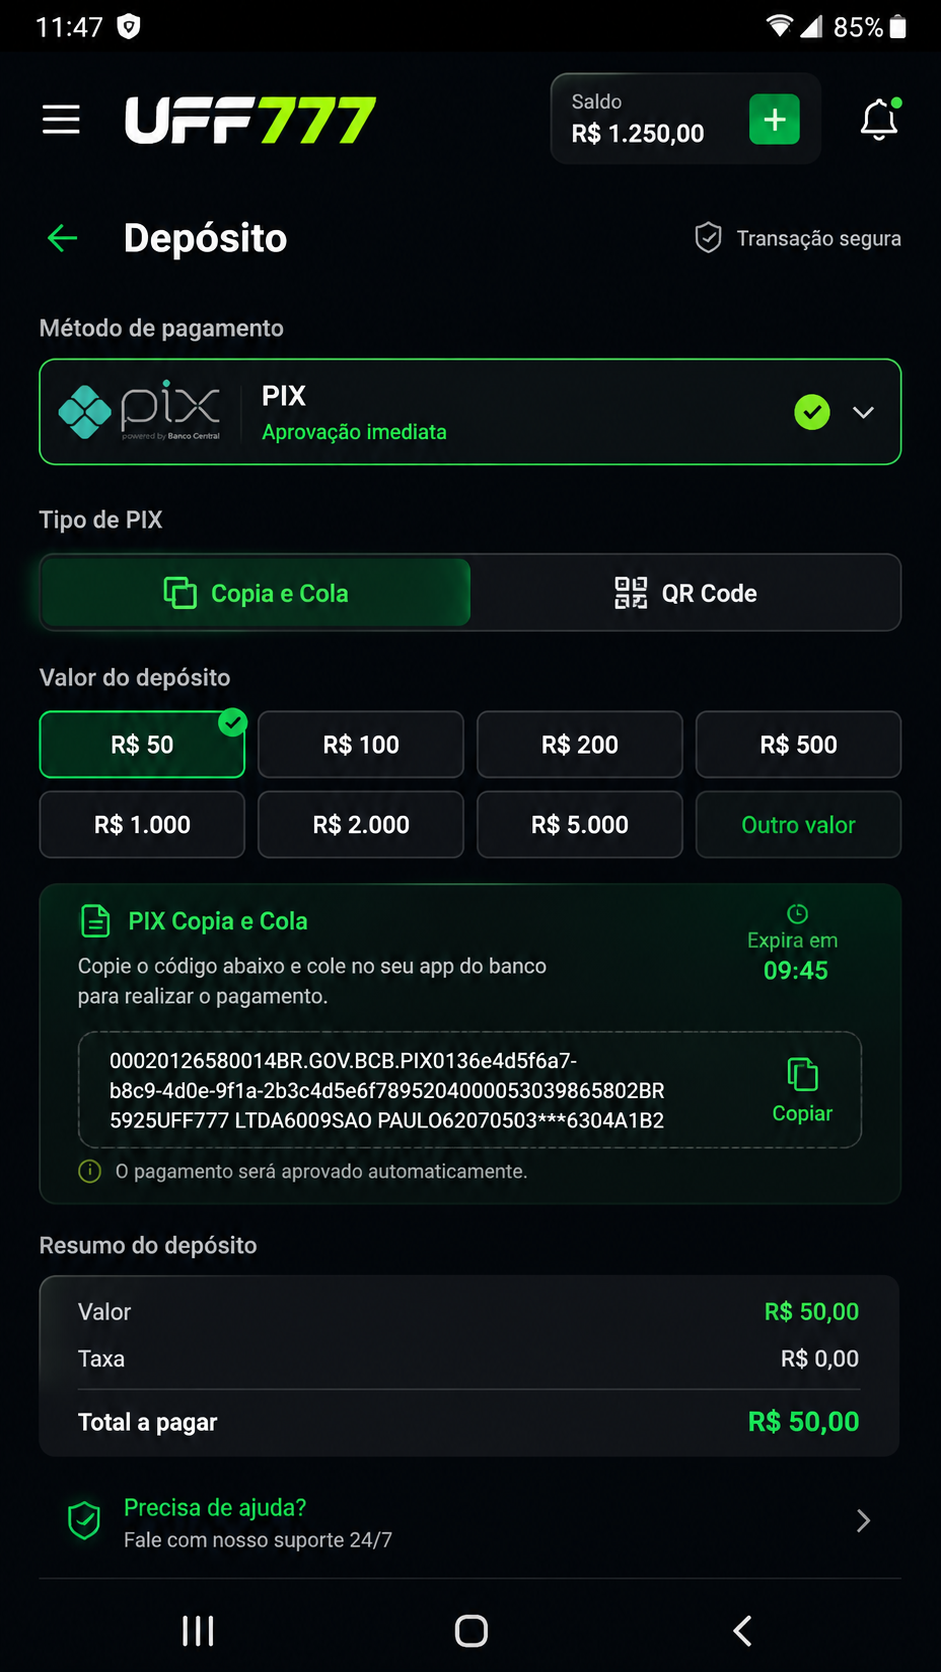941x1672 pixels.
Task: Open the Precisa de ajuda chevron
Action: (x=863, y=1521)
